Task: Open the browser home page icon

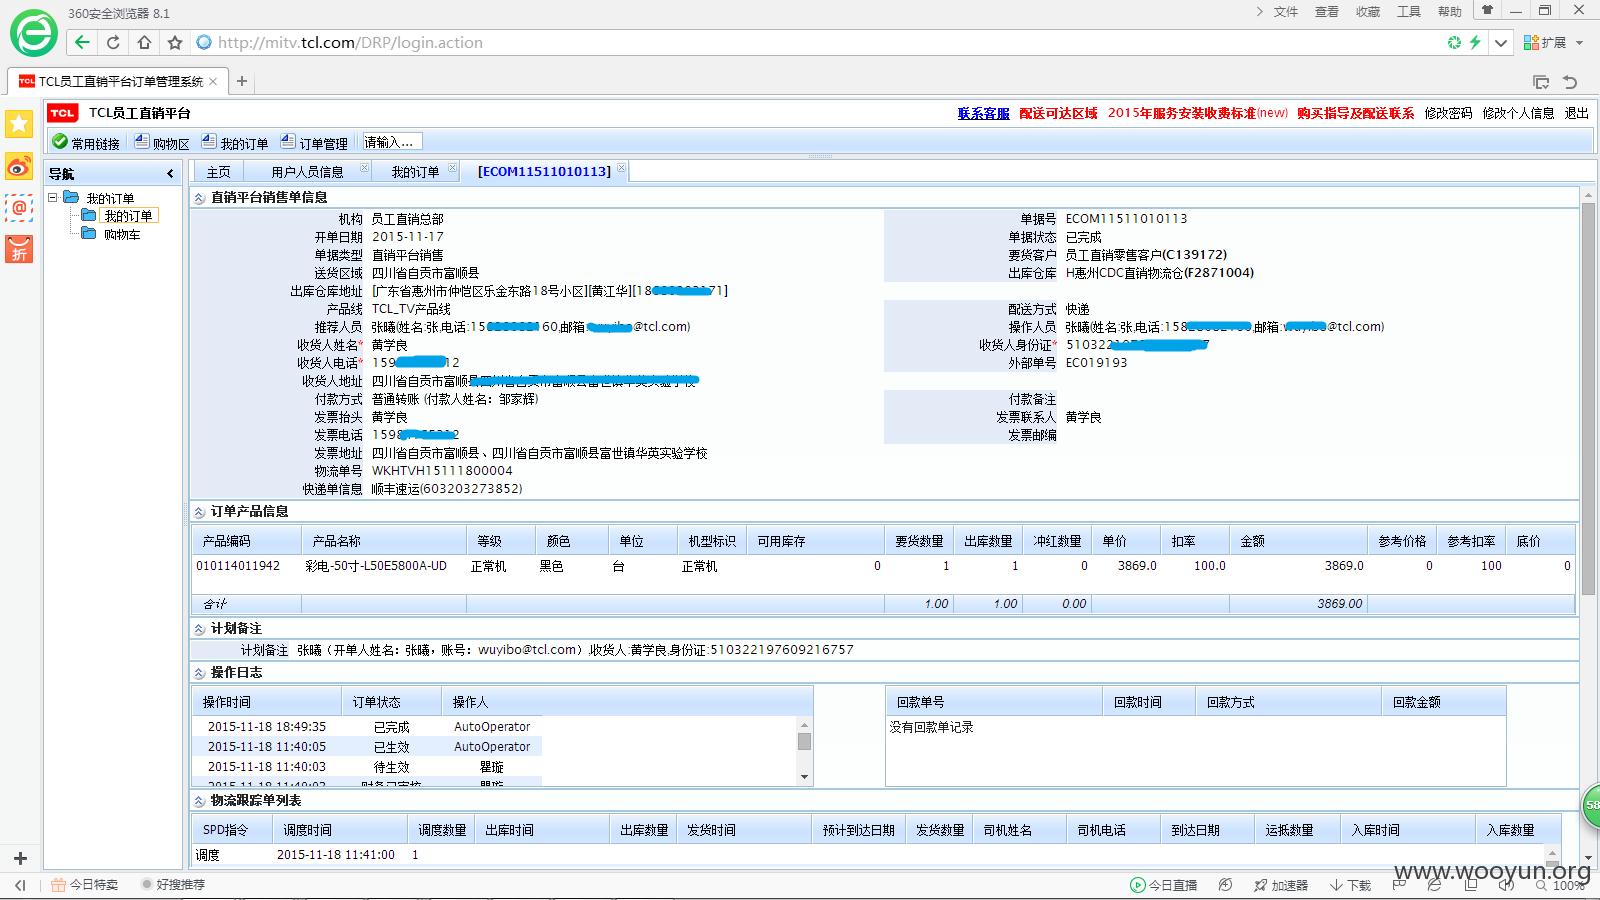Action: pyautogui.click(x=144, y=42)
